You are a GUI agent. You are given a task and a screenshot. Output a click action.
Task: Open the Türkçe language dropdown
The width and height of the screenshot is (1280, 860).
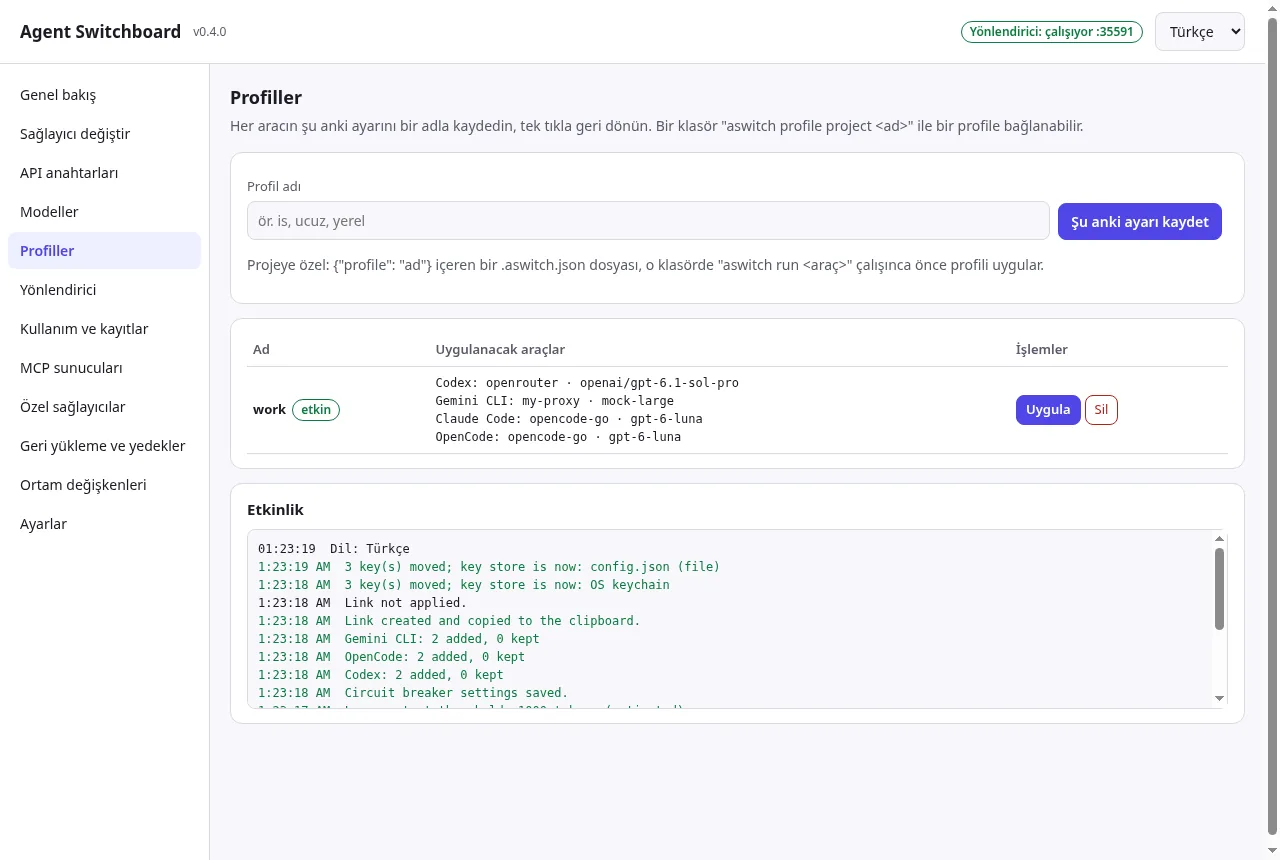click(x=1200, y=31)
